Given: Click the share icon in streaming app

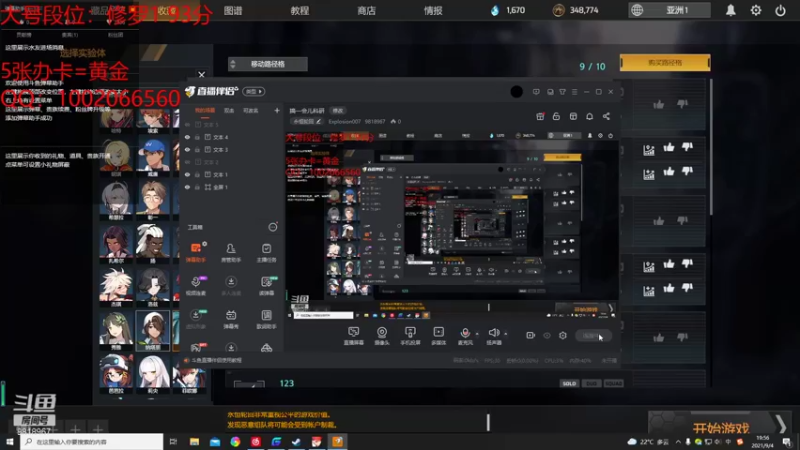Looking at the screenshot, I should click(606, 116).
